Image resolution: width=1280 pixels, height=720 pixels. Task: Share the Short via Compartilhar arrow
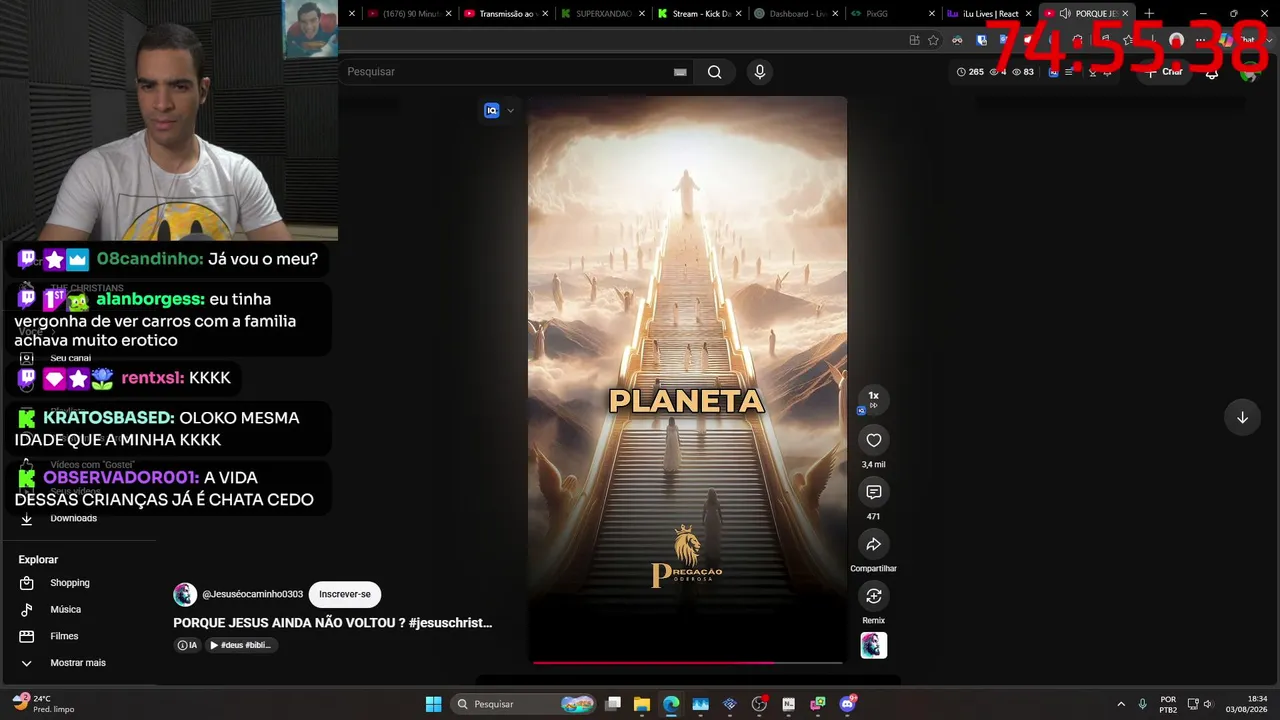coord(873,544)
